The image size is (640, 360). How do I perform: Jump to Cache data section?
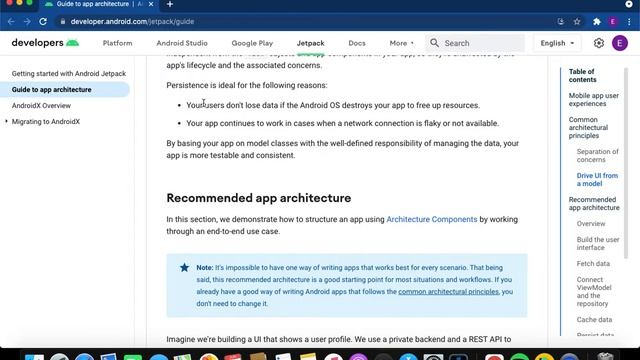pos(594,320)
